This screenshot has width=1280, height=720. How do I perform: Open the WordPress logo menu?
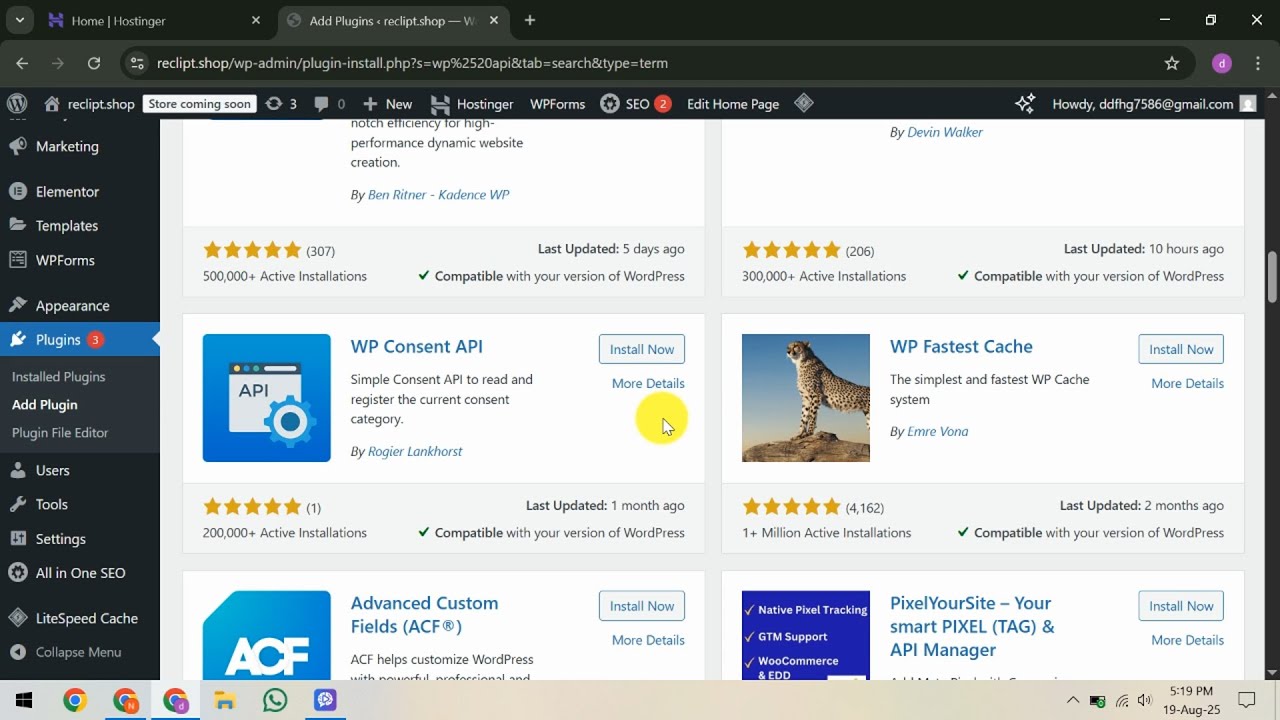coord(16,104)
